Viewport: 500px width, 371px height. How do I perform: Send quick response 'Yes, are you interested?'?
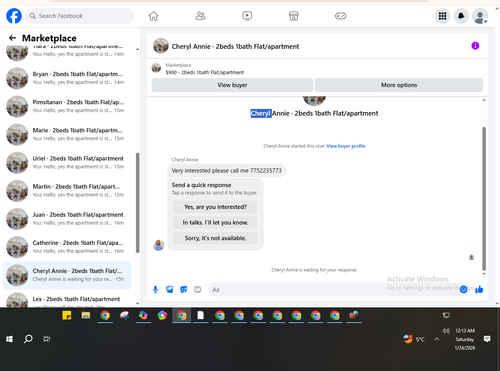[x=215, y=207]
